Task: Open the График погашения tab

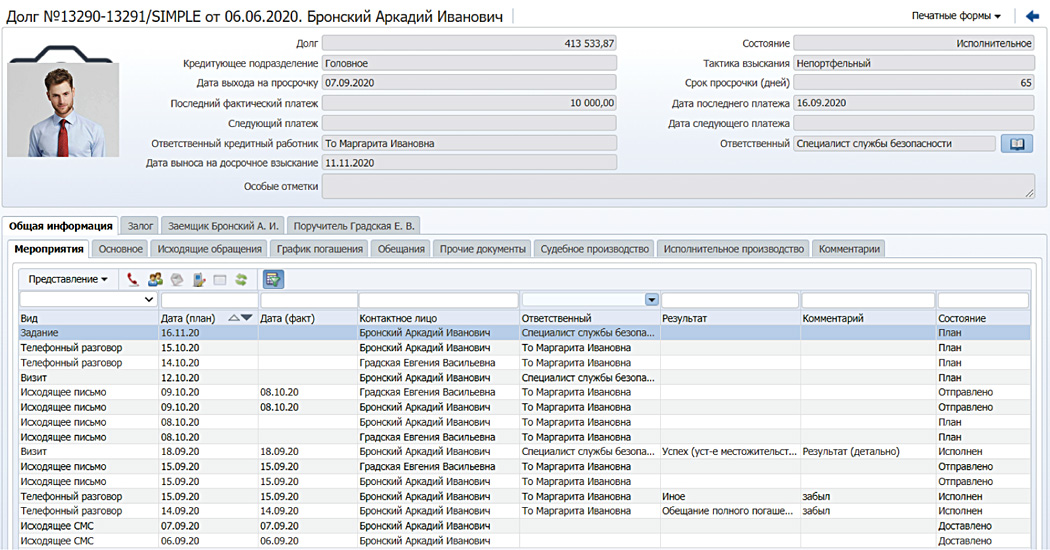Action: [320, 249]
